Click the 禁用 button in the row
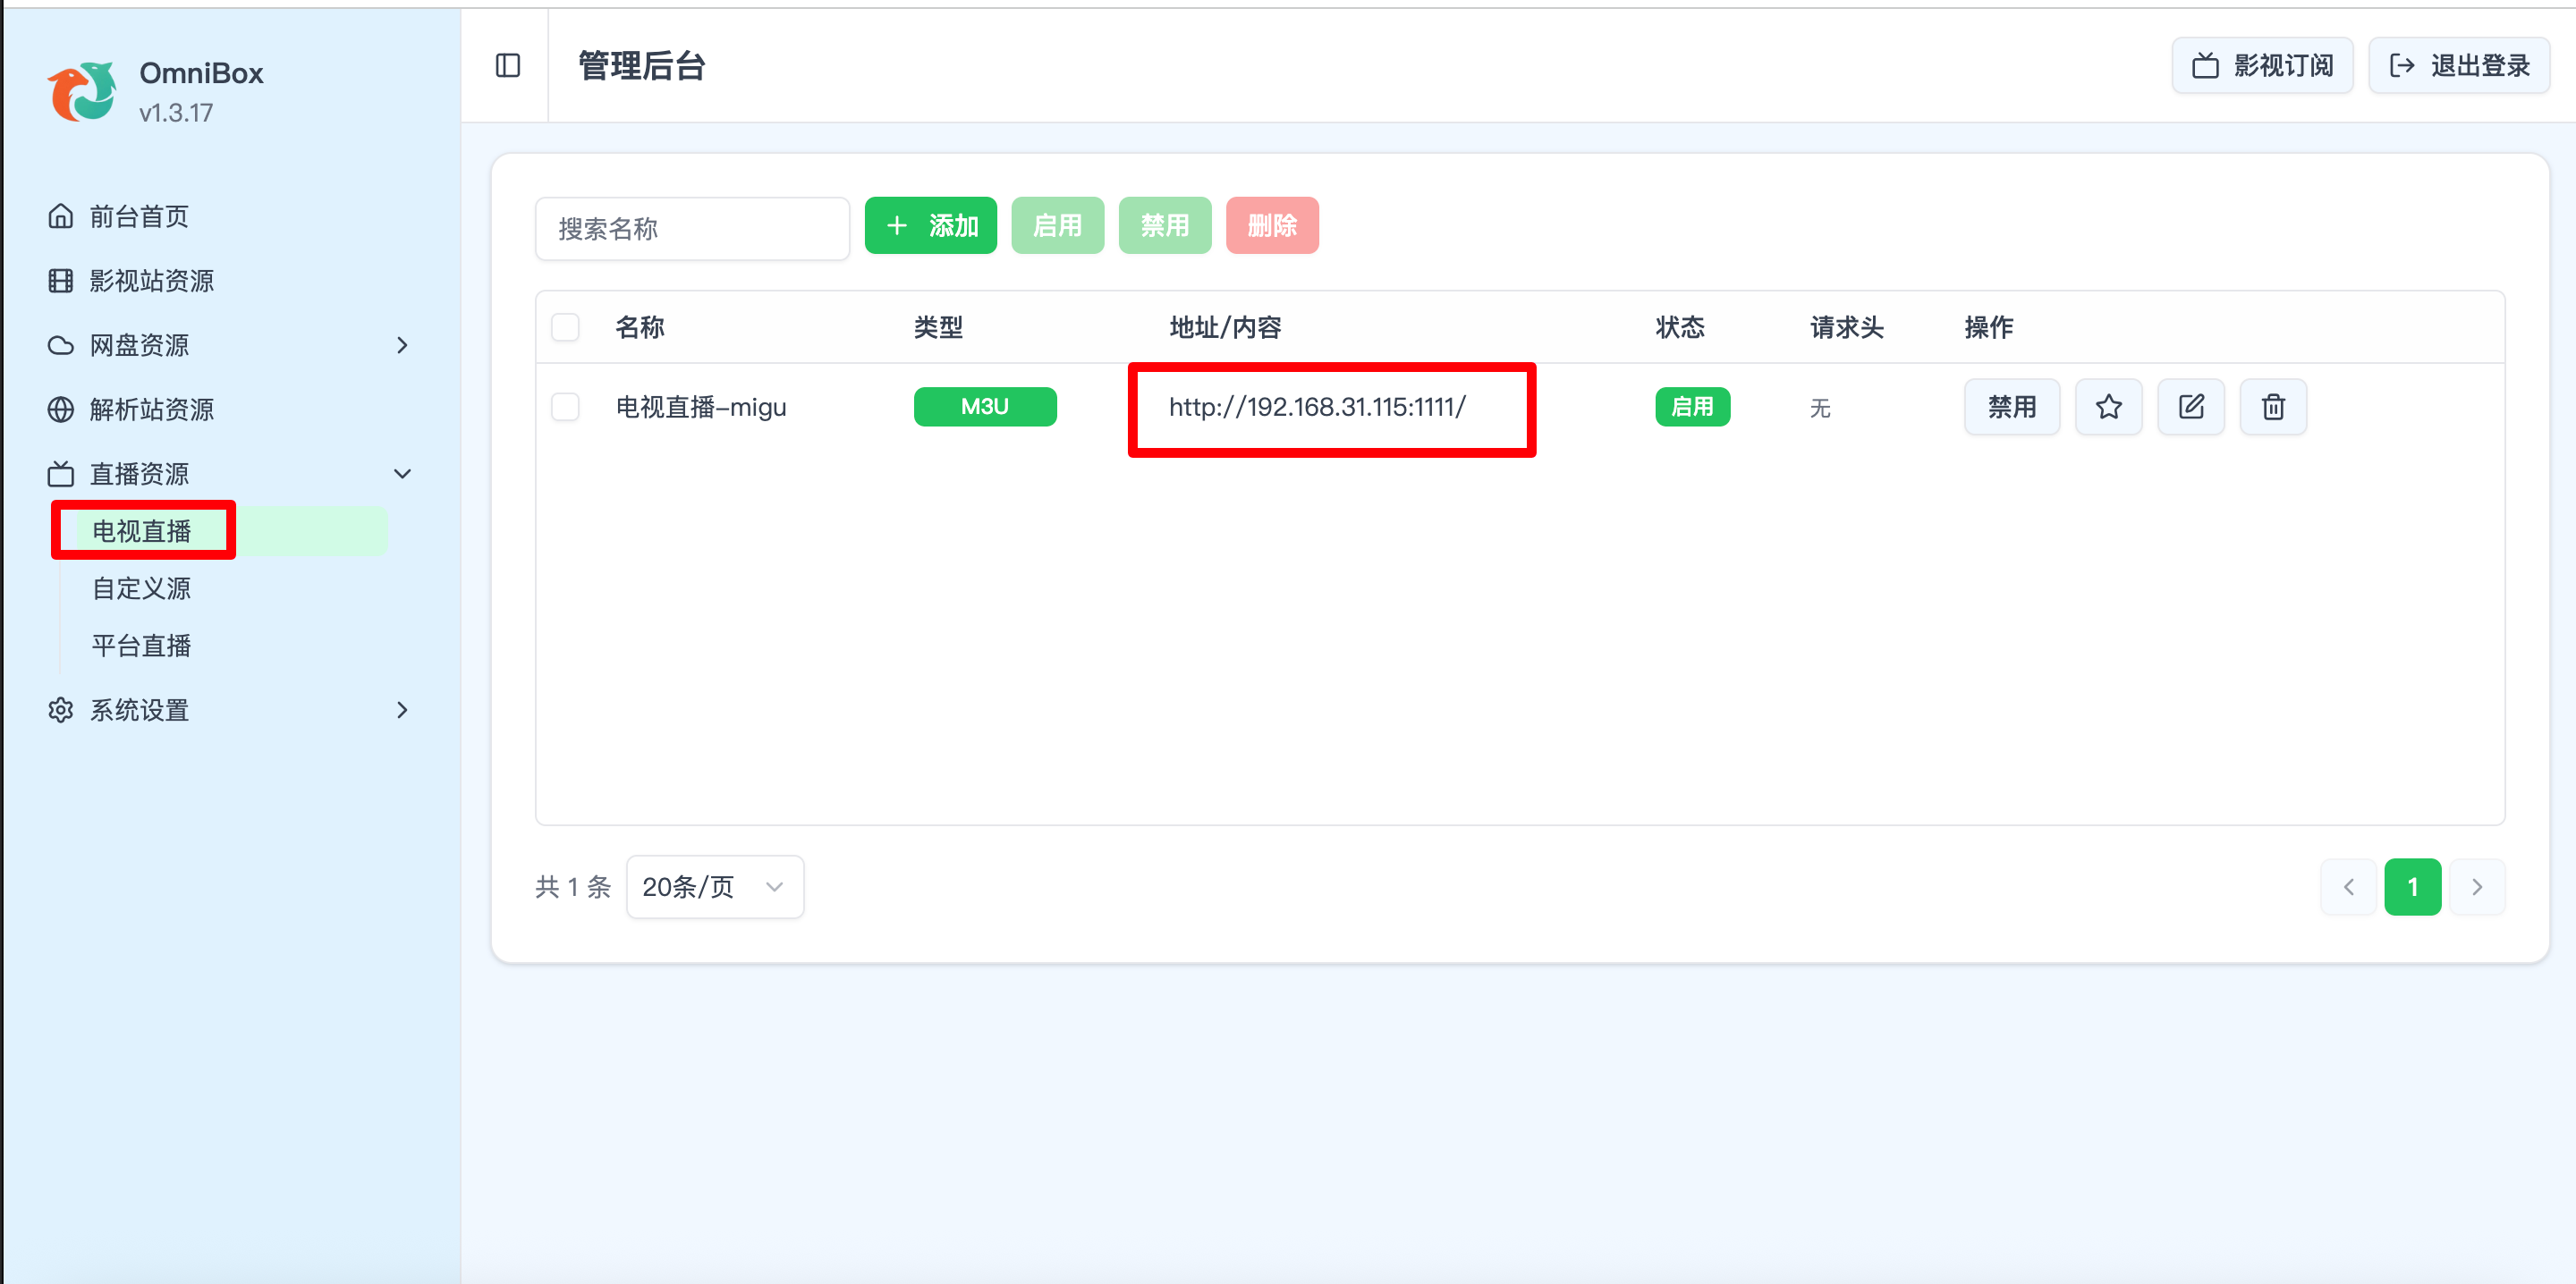The height and width of the screenshot is (1284, 2576). tap(2011, 407)
